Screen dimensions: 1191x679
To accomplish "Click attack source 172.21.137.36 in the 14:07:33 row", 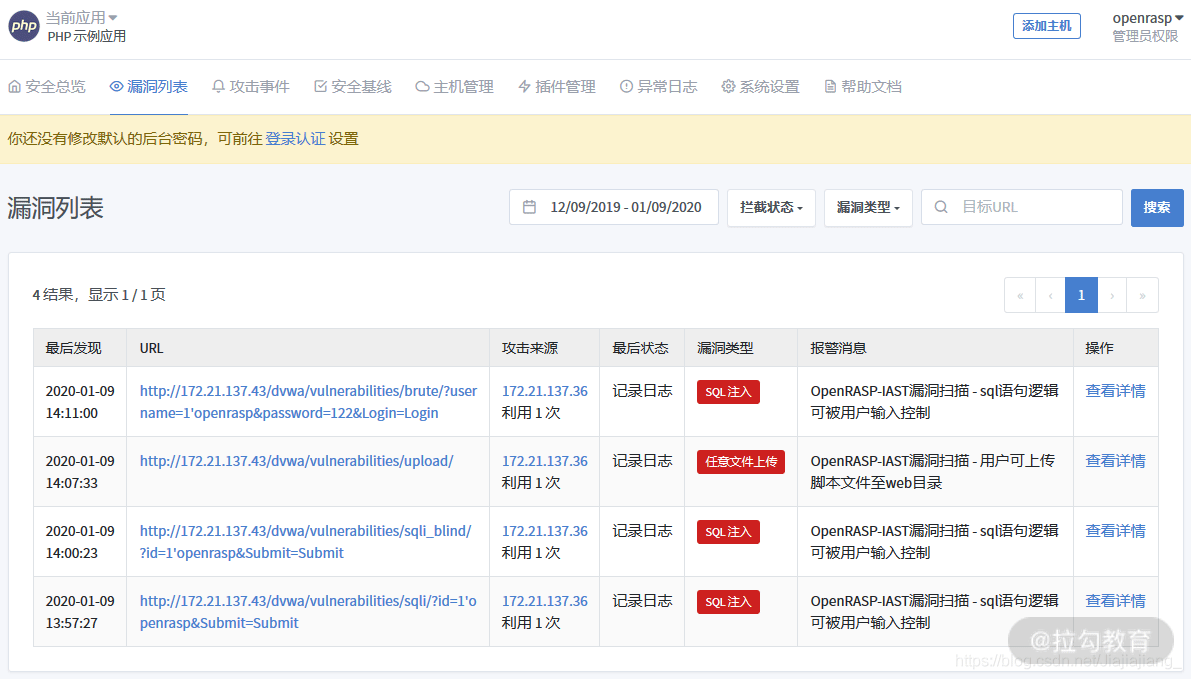I will [x=545, y=461].
